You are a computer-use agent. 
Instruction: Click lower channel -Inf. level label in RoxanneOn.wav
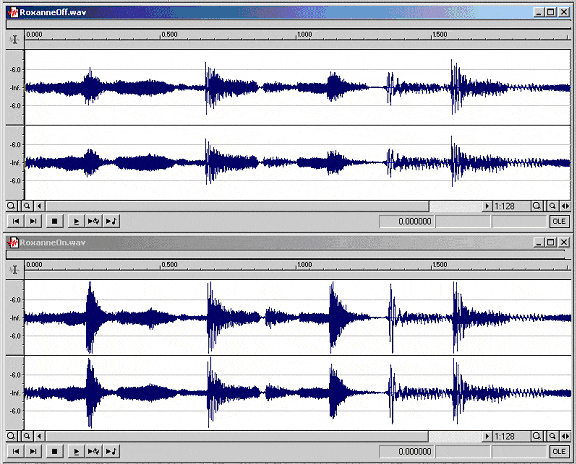[x=16, y=393]
